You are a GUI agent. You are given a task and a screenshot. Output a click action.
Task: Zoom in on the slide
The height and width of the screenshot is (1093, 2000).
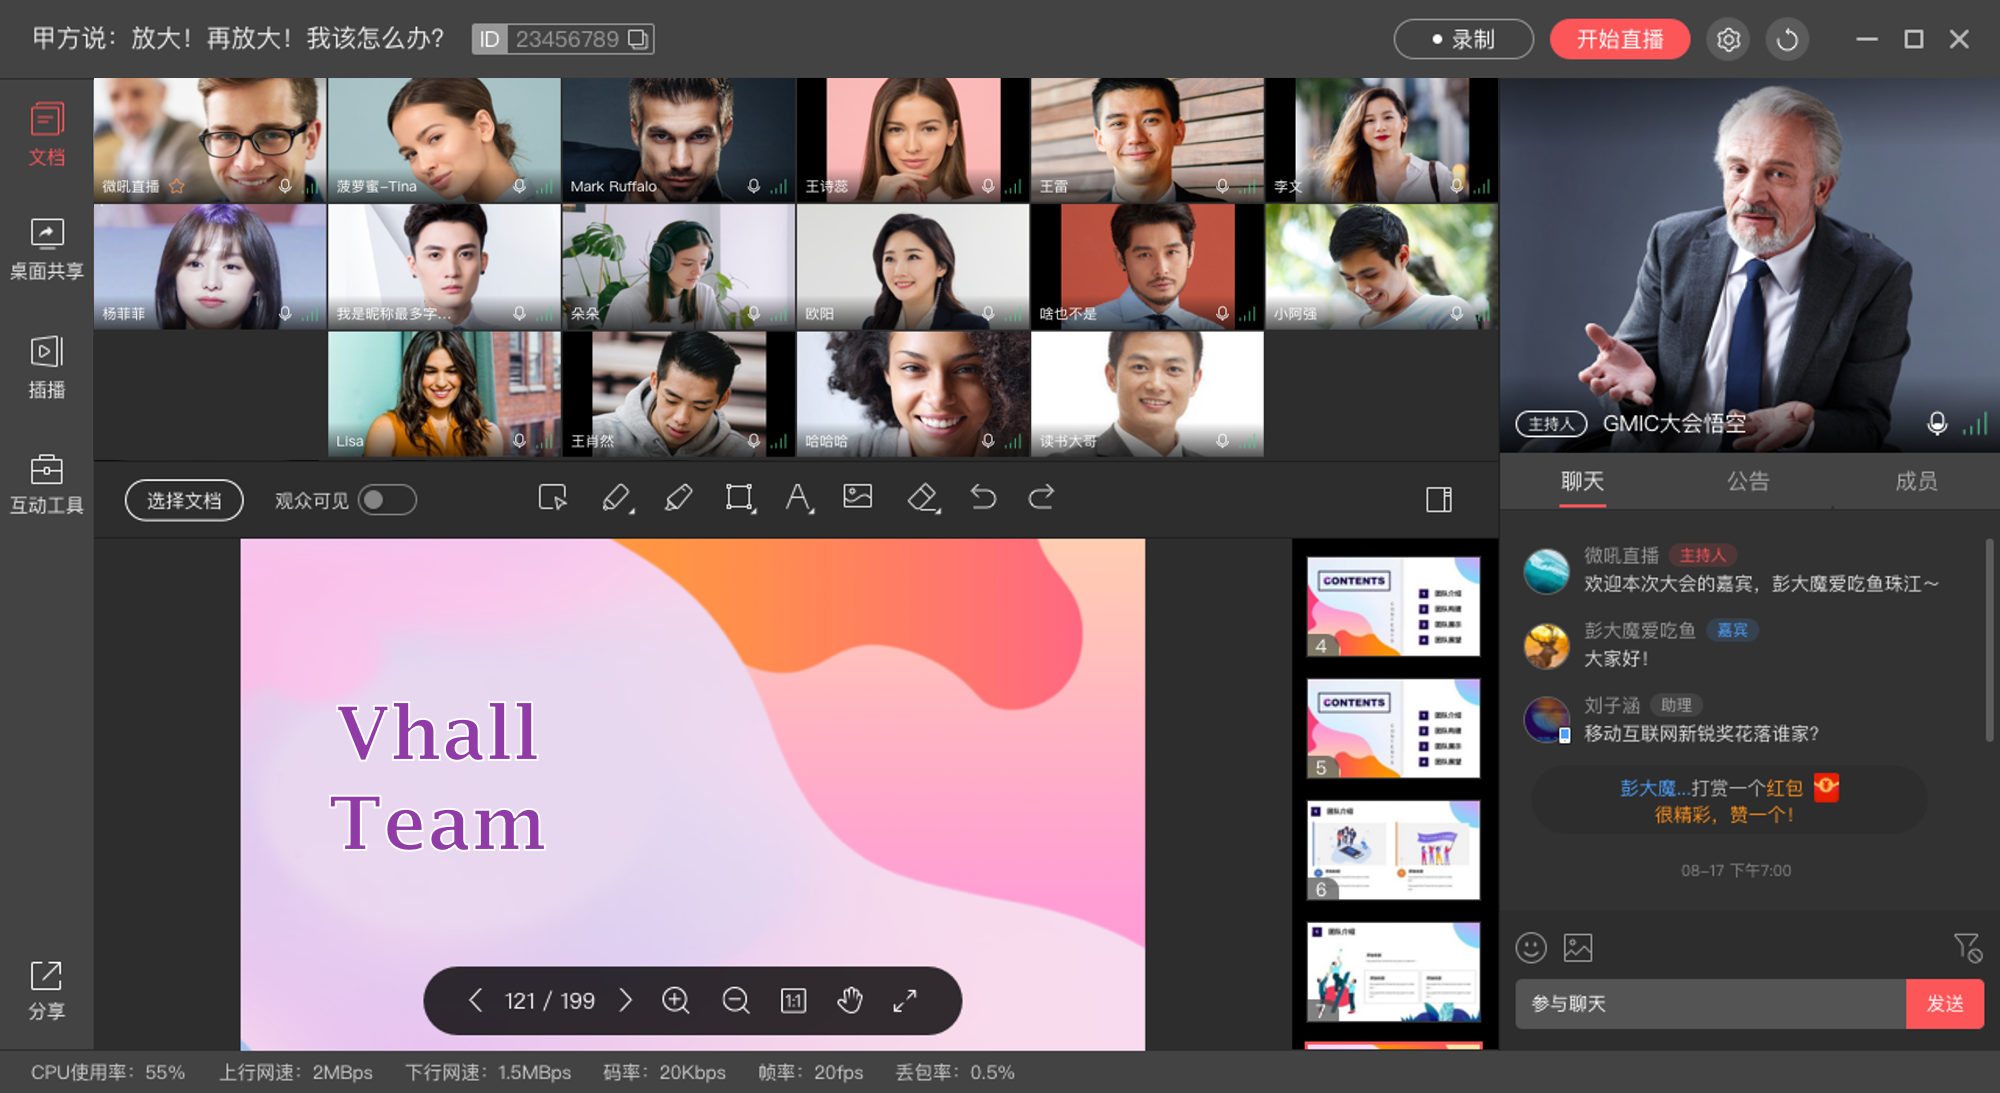click(676, 1000)
